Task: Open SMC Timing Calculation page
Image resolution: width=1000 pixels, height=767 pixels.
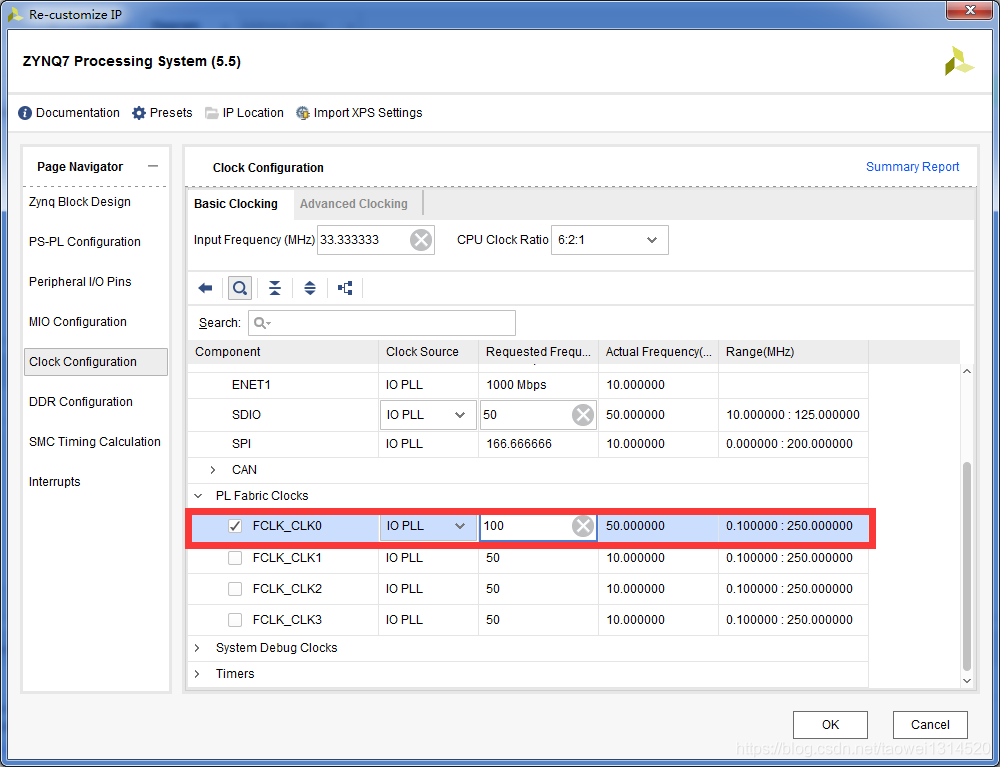Action: (x=95, y=442)
